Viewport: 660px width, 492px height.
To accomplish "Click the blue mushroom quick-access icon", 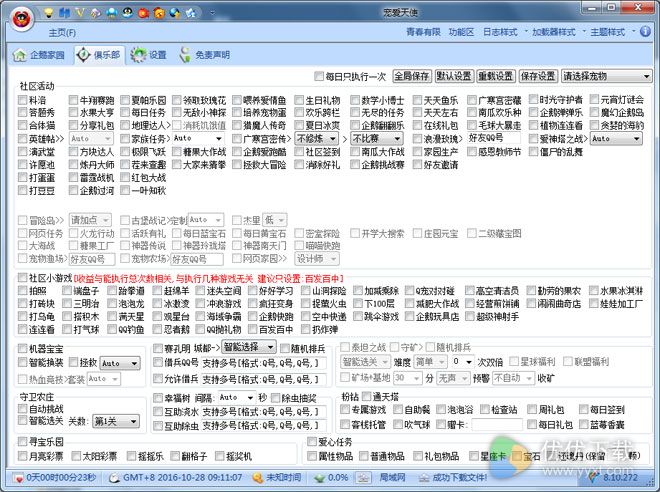I will tap(112, 13).
